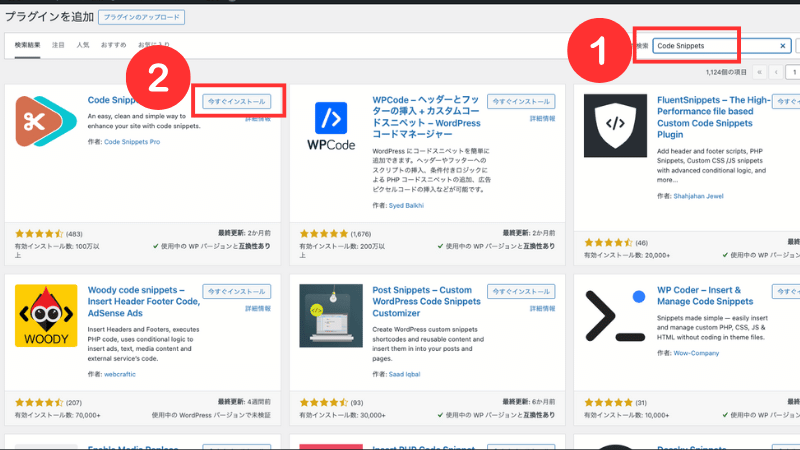The height and width of the screenshot is (450, 800).
Task: Open 詳細情報 for the WPCode plugin
Action: point(542,118)
